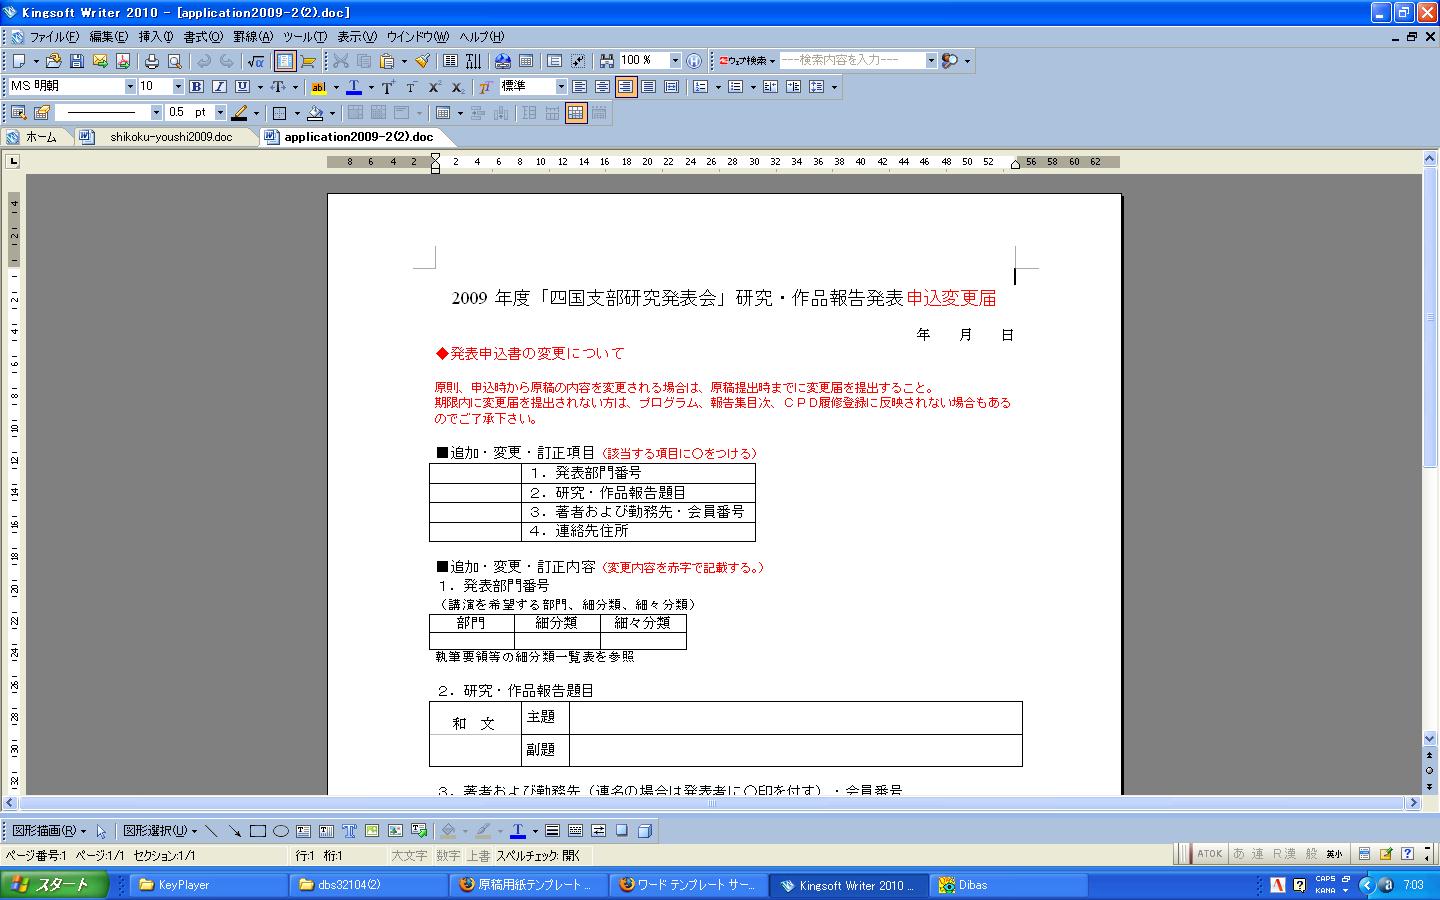1440x900 pixels.
Task: Click the Export to PDF icon
Action: click(123, 61)
